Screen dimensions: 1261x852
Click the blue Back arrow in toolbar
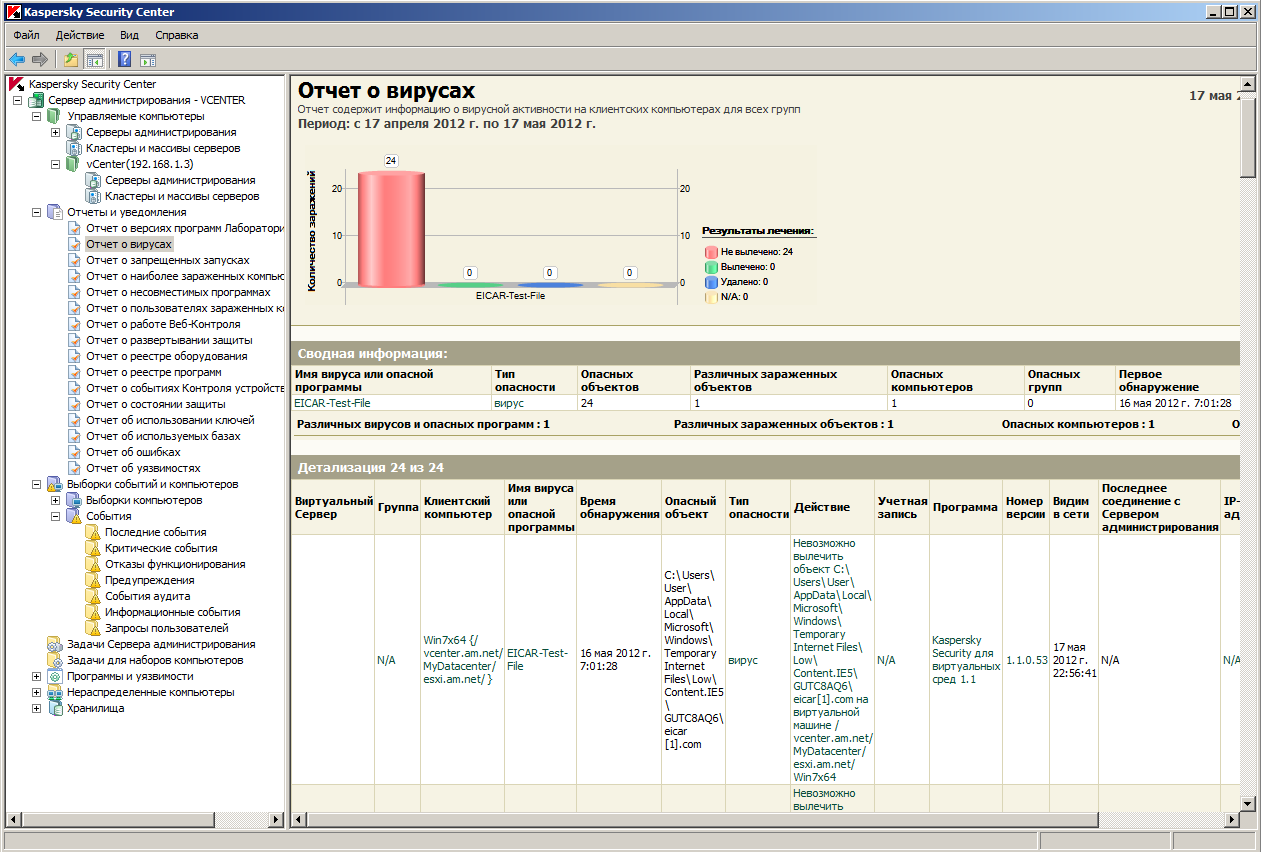point(17,59)
